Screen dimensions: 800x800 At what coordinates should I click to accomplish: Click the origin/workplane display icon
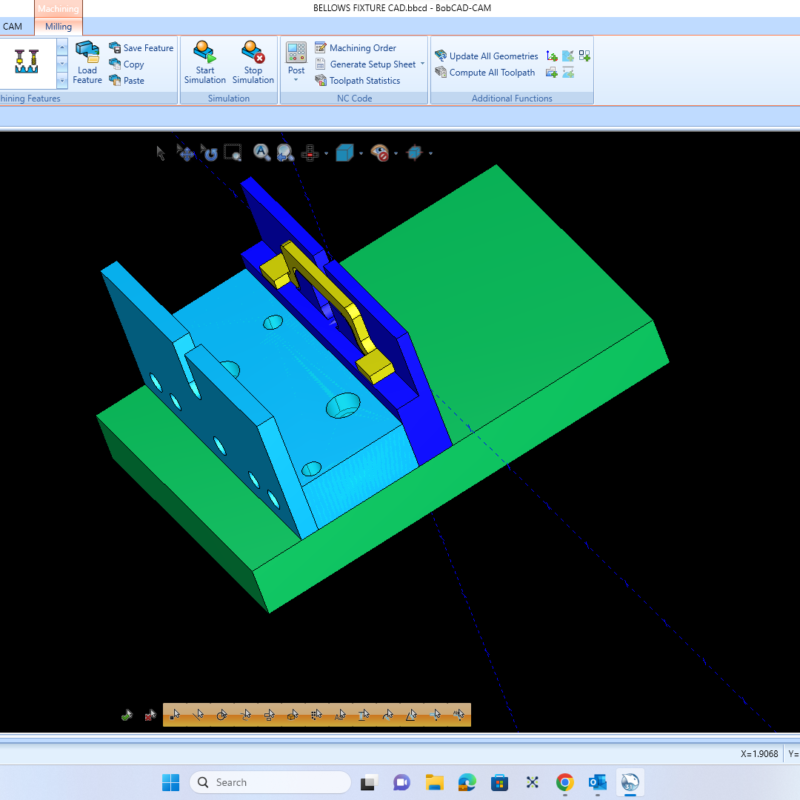(x=414, y=153)
